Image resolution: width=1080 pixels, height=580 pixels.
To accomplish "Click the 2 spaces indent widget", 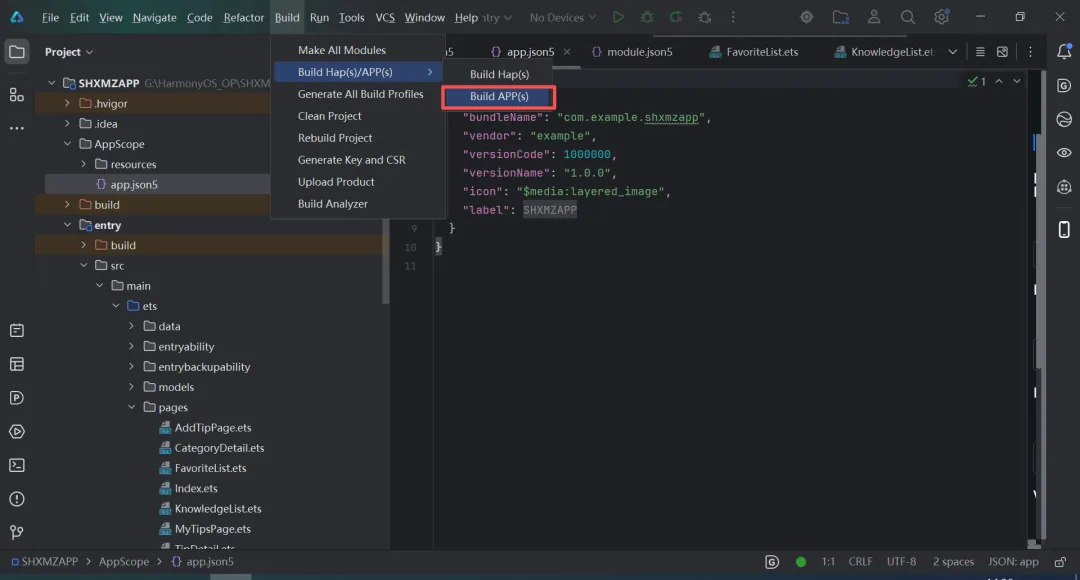I will (953, 562).
